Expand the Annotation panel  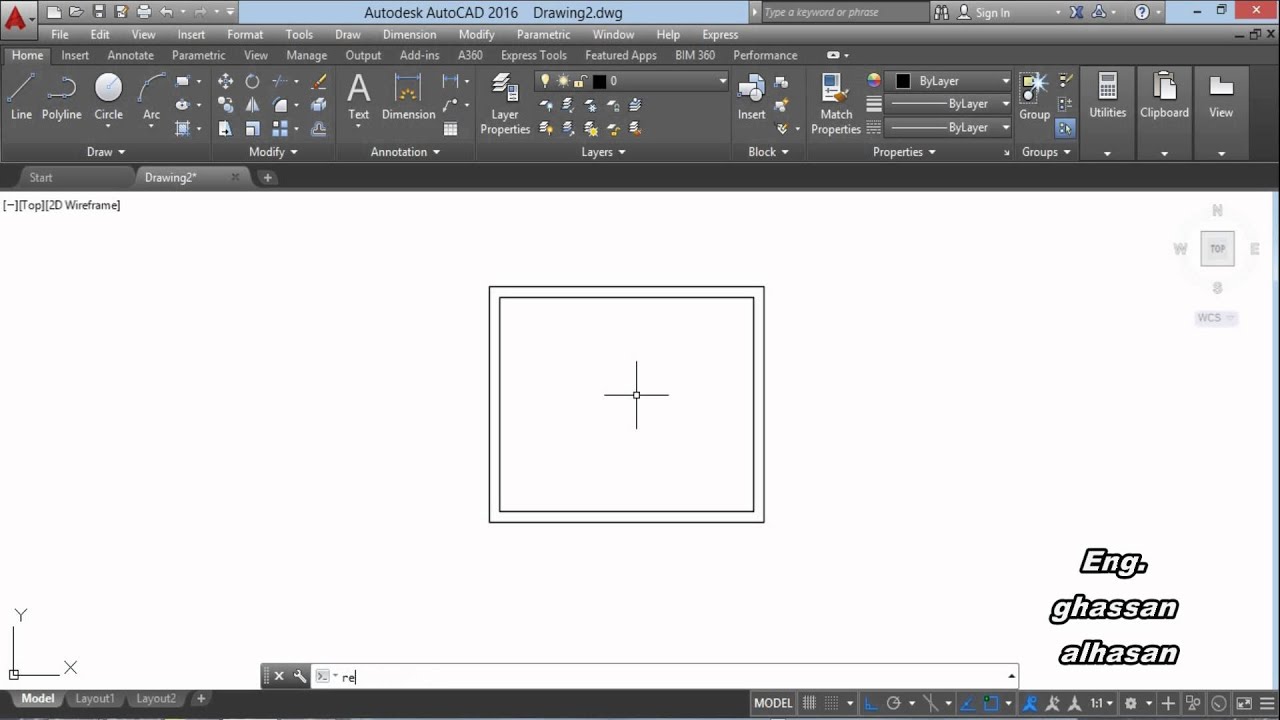[x=405, y=152]
